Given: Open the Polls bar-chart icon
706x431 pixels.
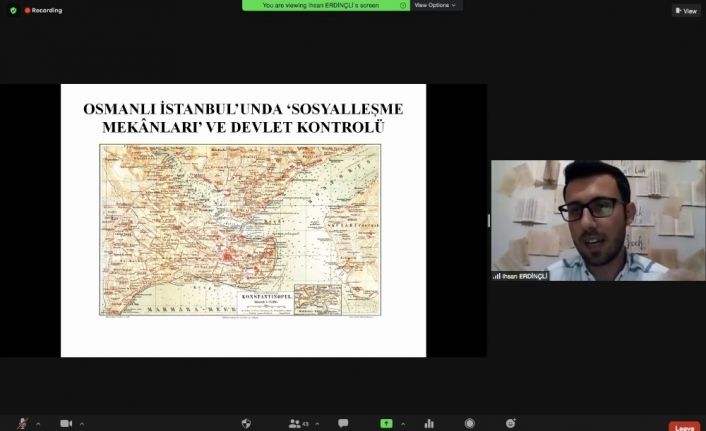Looking at the screenshot, I should click(x=429, y=423).
